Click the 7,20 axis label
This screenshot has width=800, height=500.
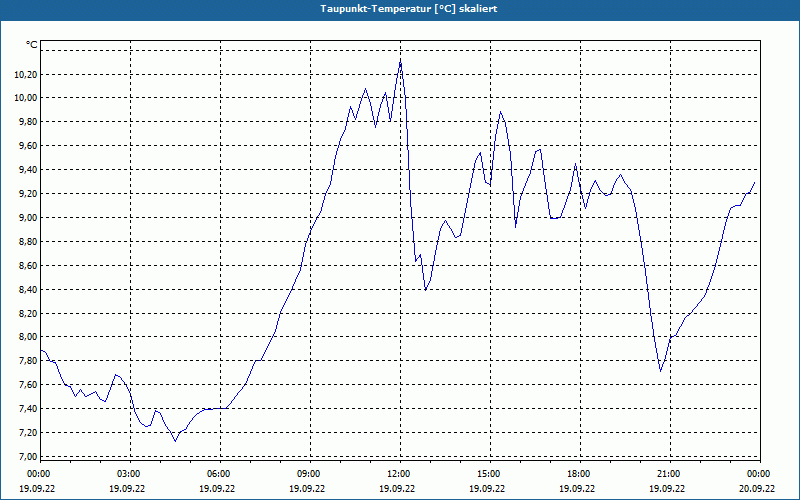click(28, 433)
